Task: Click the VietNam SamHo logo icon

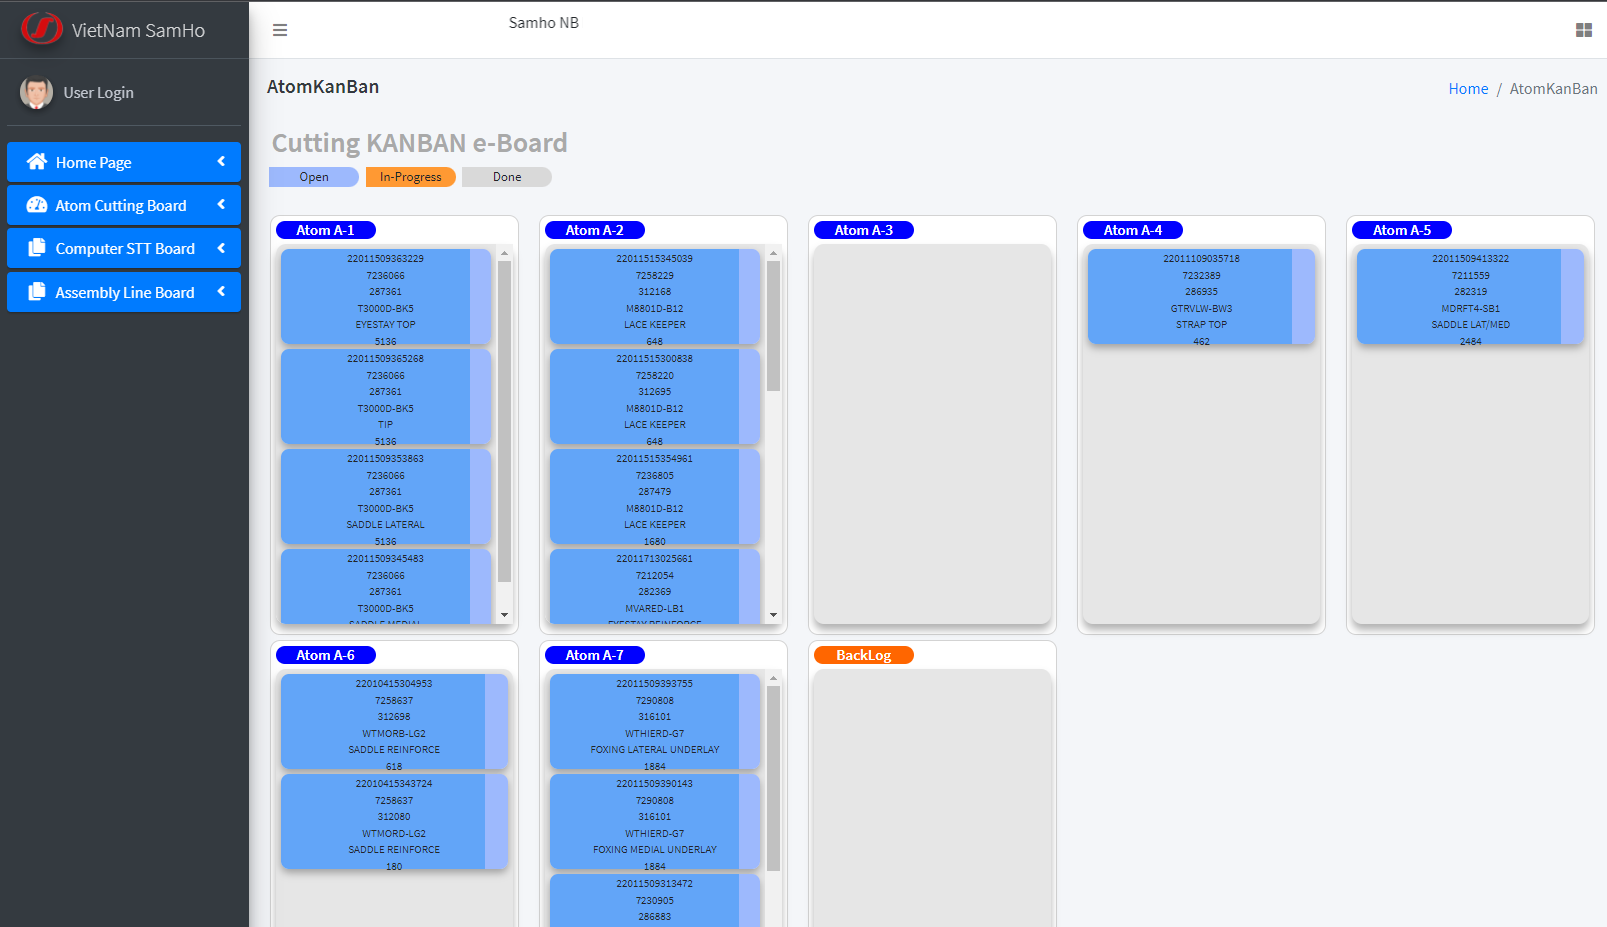Action: (42, 29)
